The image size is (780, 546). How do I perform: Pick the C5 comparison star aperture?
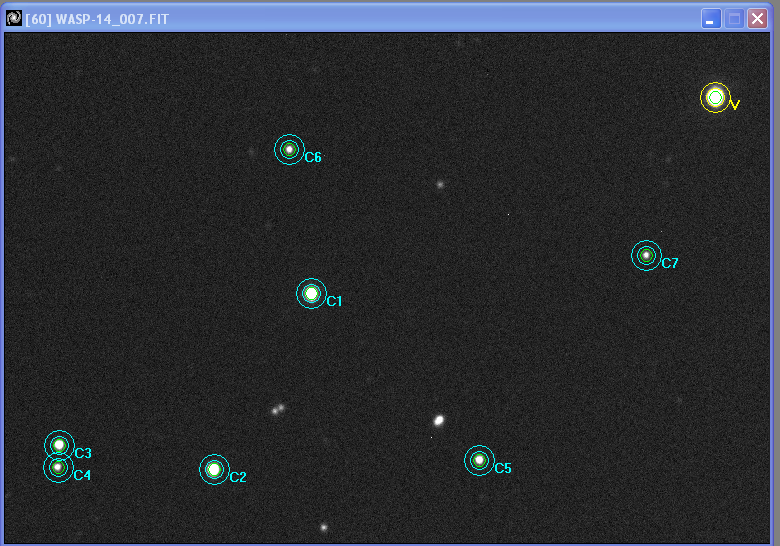tap(479, 460)
